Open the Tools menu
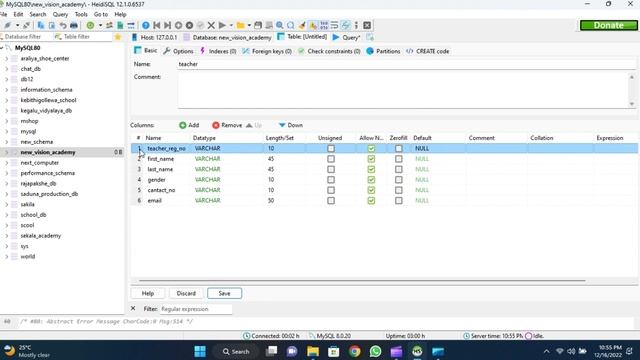This screenshot has width=640, height=360. click(81, 14)
